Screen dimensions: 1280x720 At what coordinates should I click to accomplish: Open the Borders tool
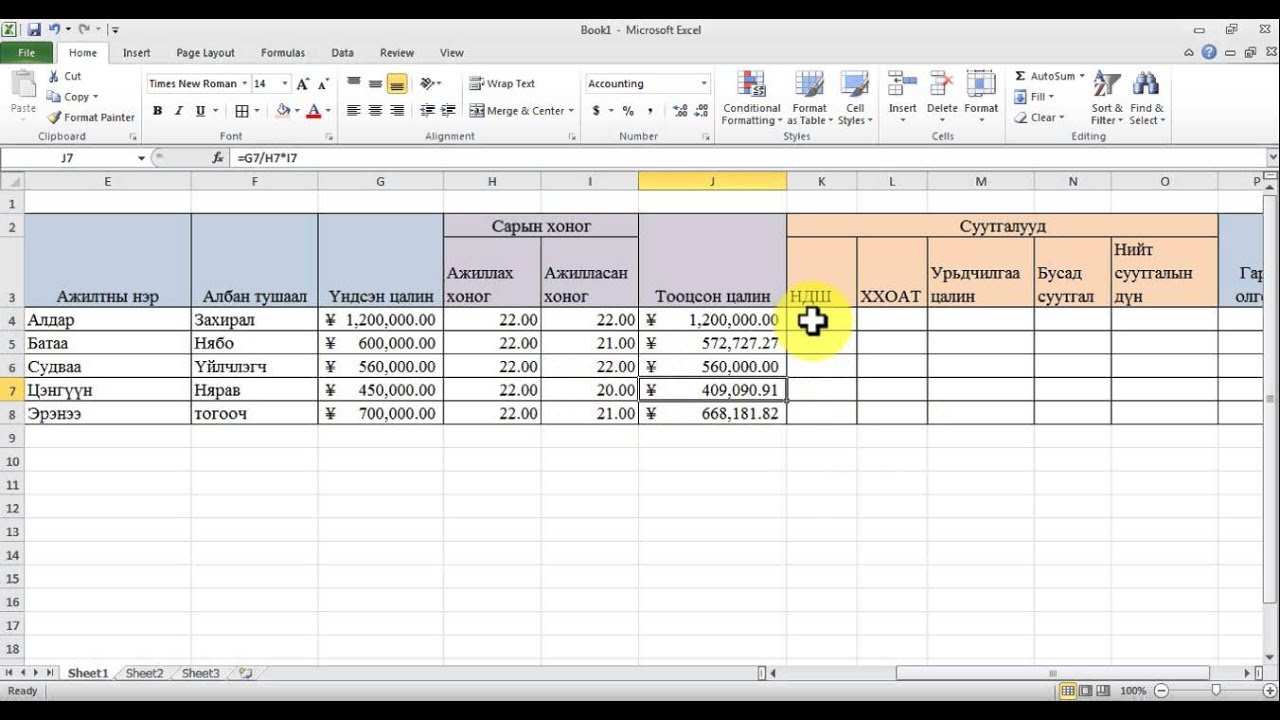[x=242, y=111]
